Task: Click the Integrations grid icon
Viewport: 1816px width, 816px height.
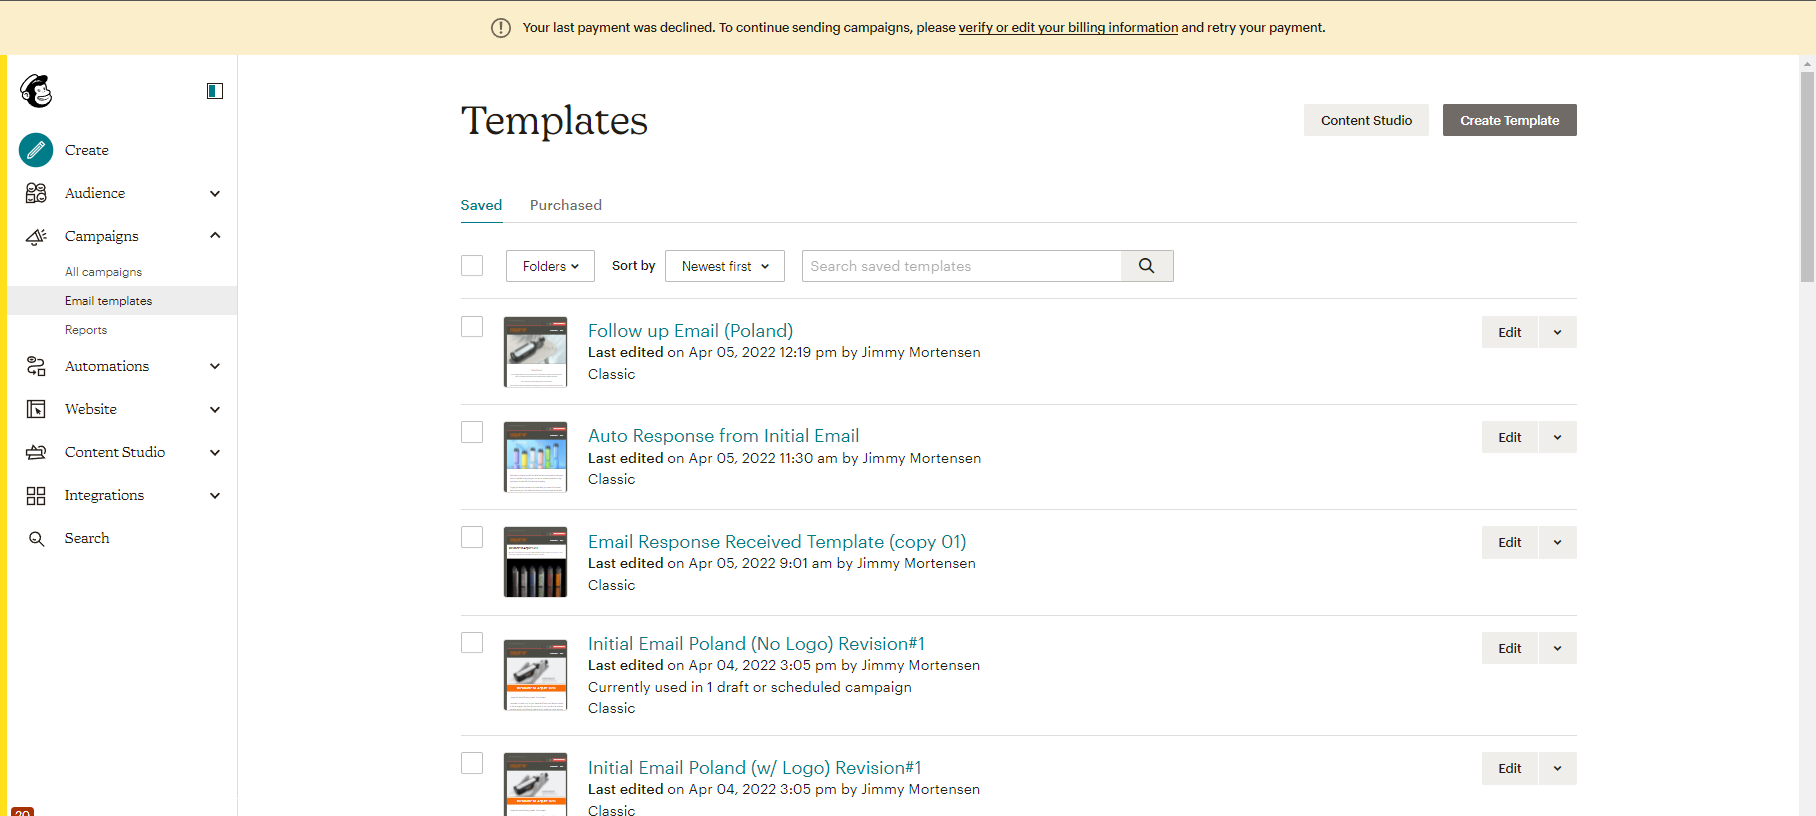Action: 36,495
